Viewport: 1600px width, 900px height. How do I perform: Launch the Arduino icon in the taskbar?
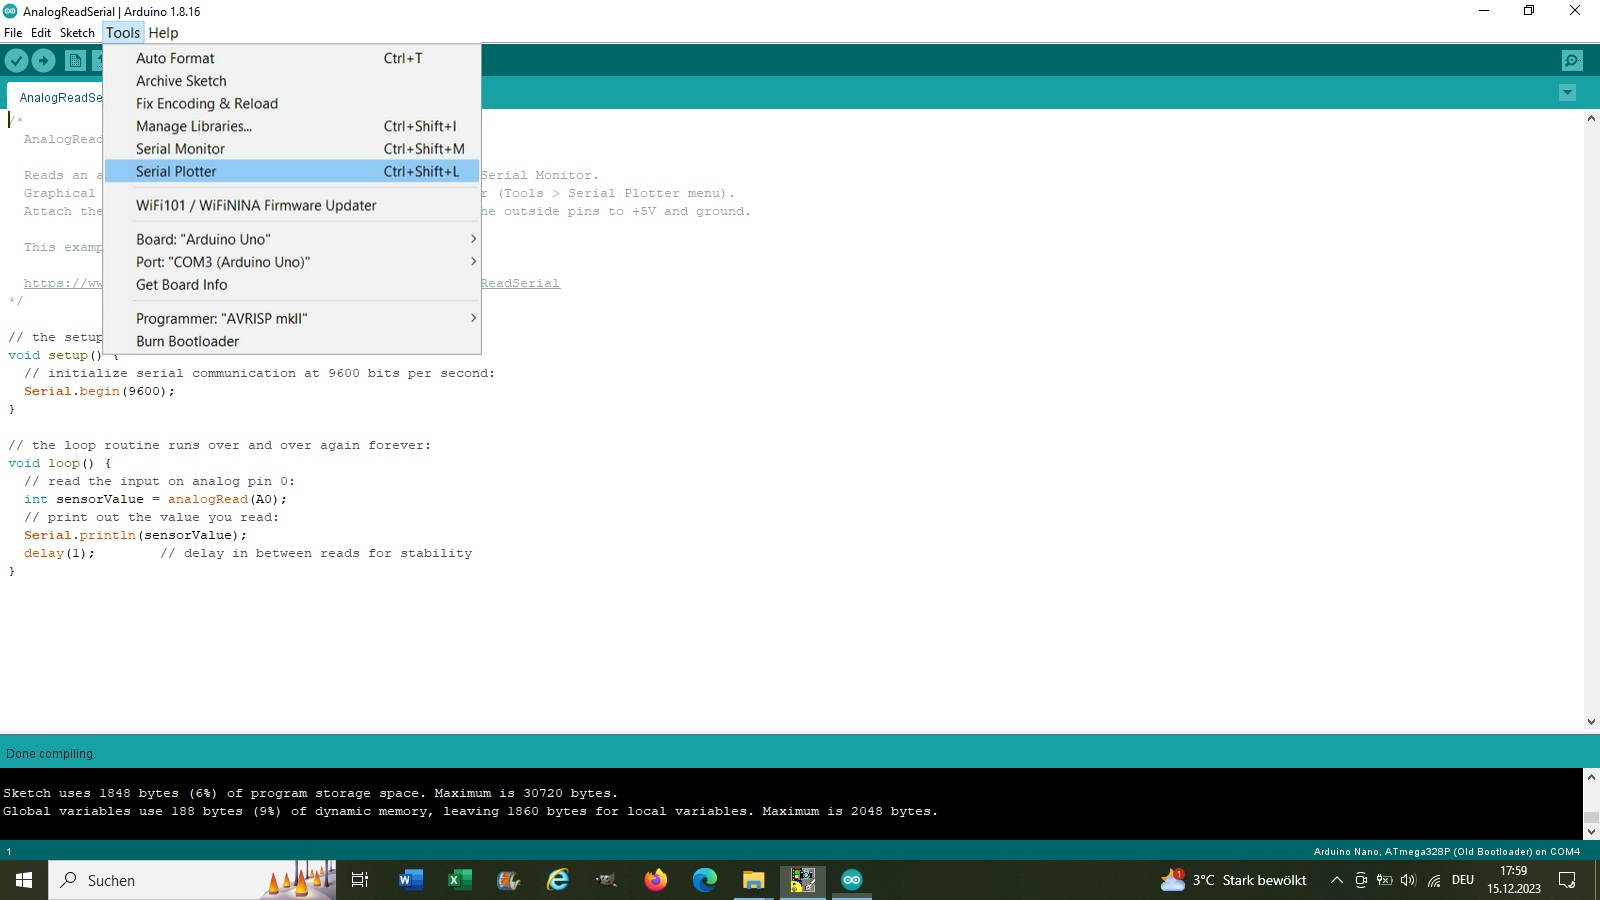click(x=851, y=880)
